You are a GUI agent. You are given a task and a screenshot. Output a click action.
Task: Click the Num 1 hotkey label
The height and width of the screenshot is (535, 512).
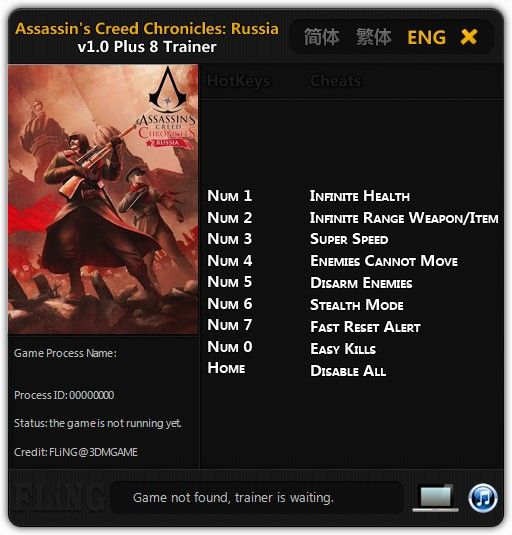(x=230, y=196)
